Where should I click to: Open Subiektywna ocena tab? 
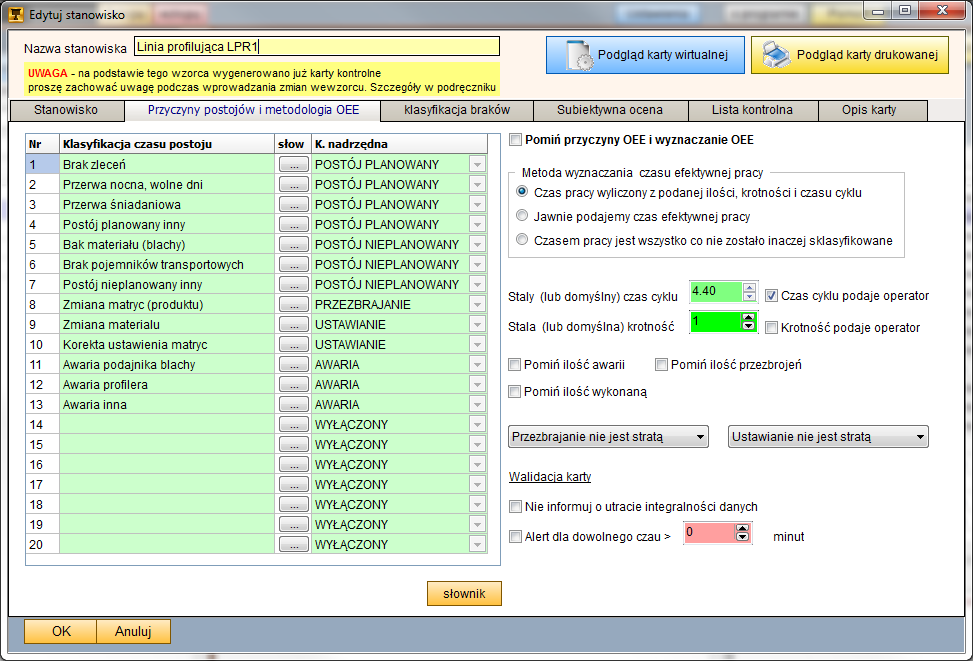pyautogui.click(x=609, y=110)
